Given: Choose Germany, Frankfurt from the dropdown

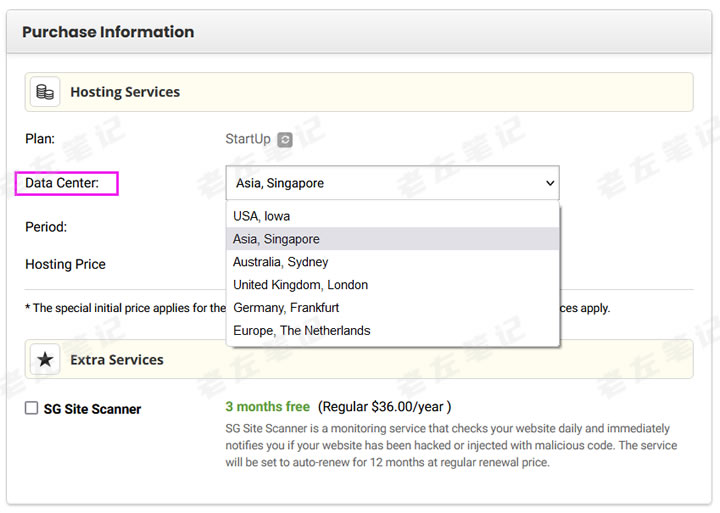Looking at the screenshot, I should (286, 308).
